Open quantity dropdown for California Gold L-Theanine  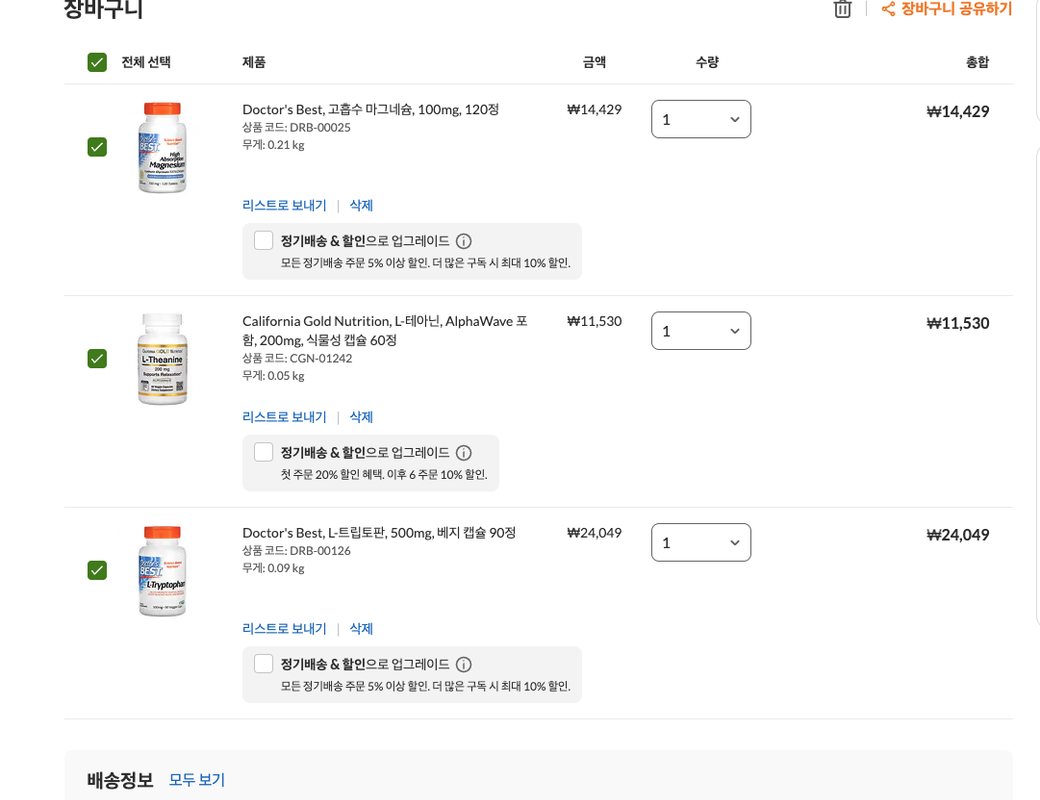pyautogui.click(x=701, y=331)
